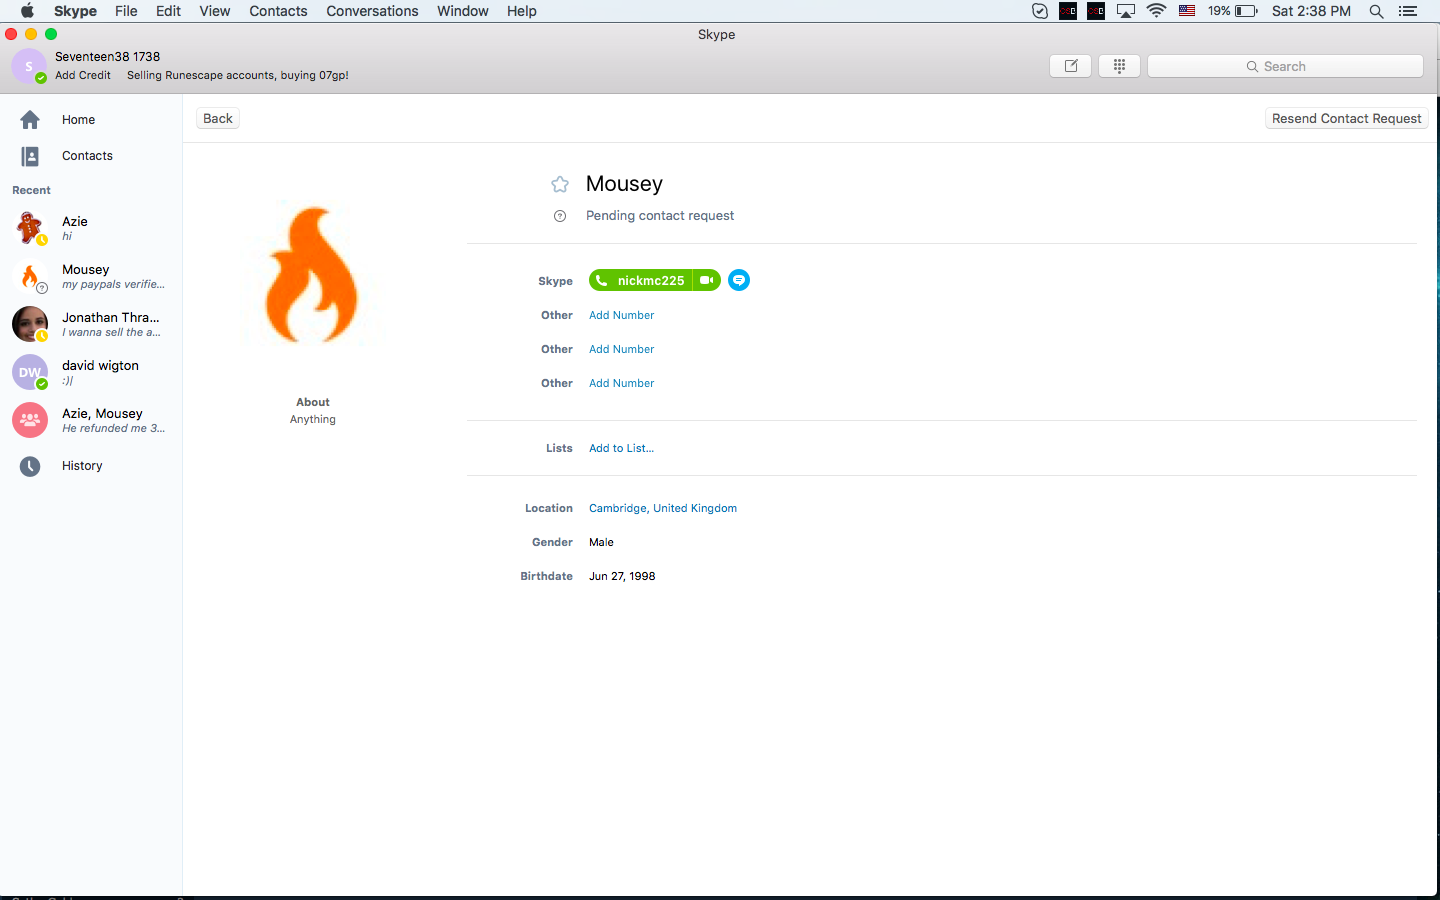Open Mousey's flame avatar in Recent

pos(30,276)
